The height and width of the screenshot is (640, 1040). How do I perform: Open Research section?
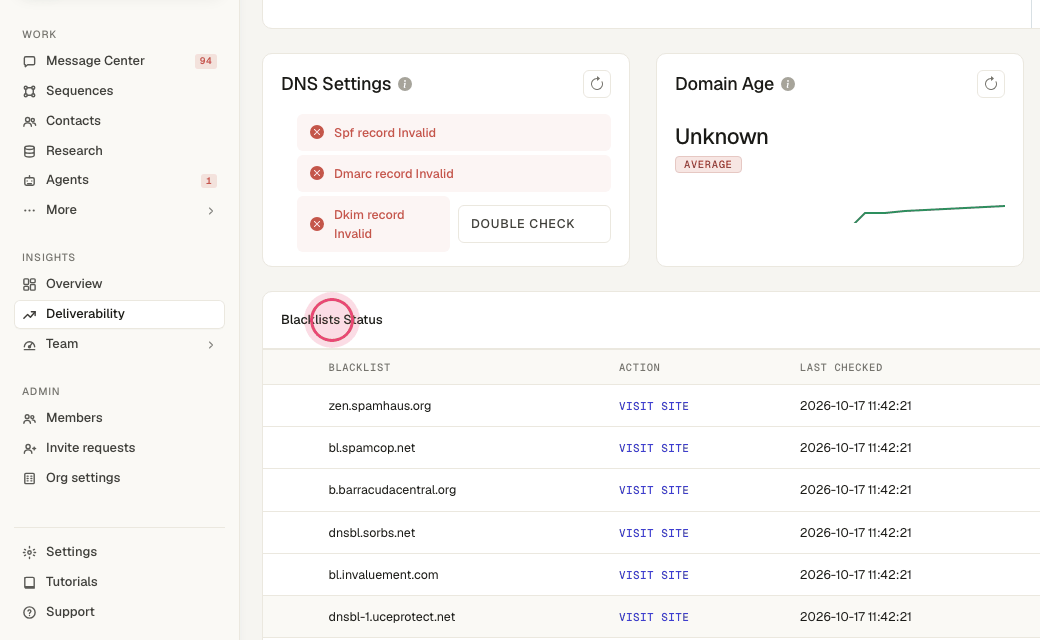119,151
